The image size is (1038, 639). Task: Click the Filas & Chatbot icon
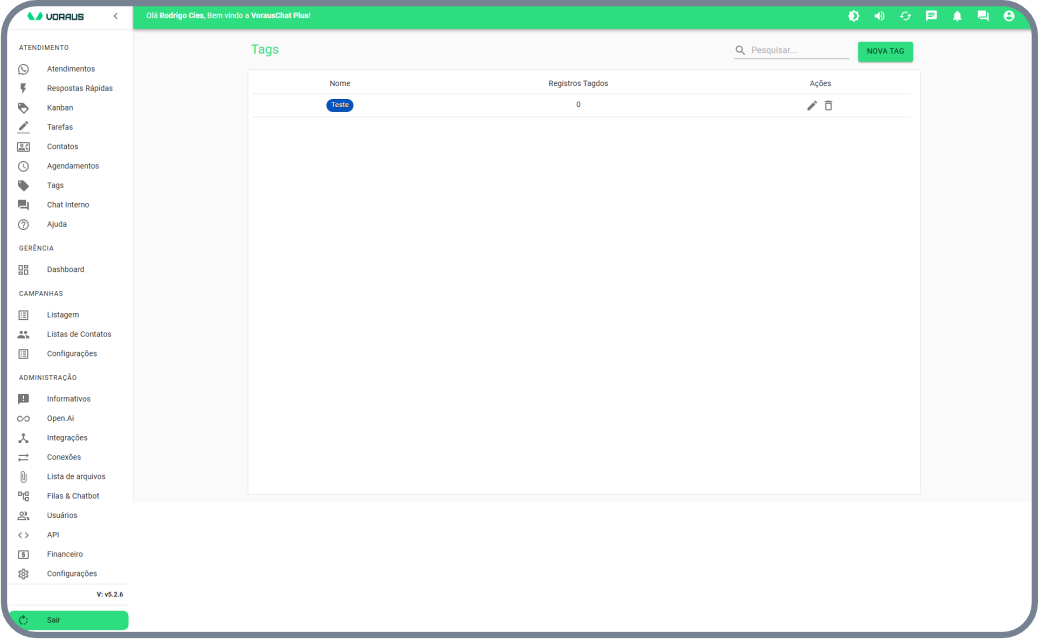click(x=24, y=496)
